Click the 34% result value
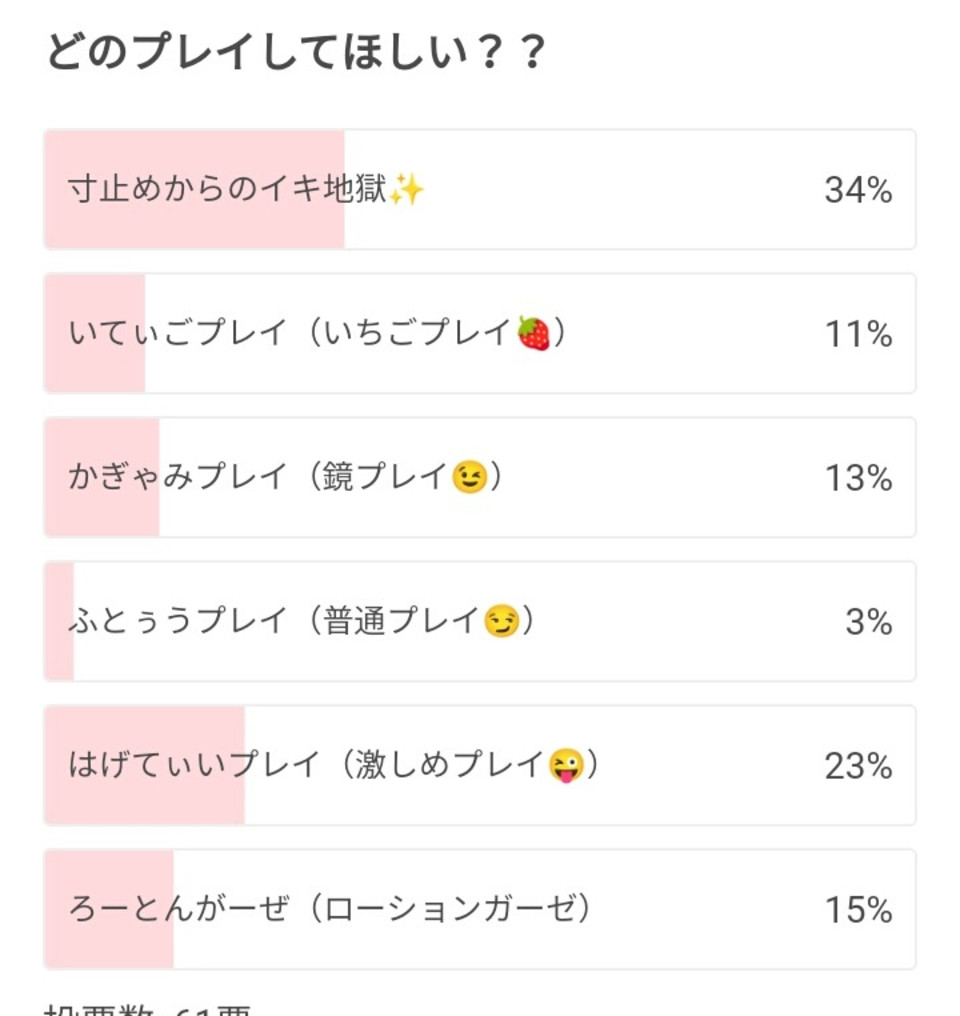Viewport: 960px width, 1016px height. 858,190
